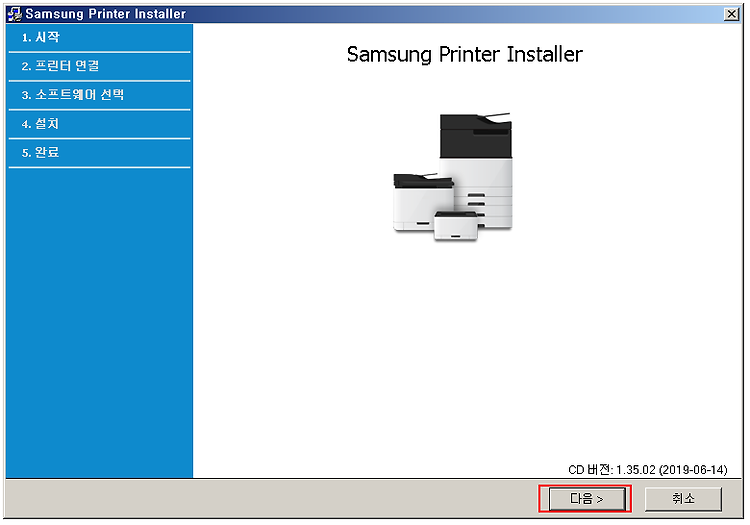Close the Samsung Printer Installer window
Viewport: 750px width, 525px height.
[731, 14]
